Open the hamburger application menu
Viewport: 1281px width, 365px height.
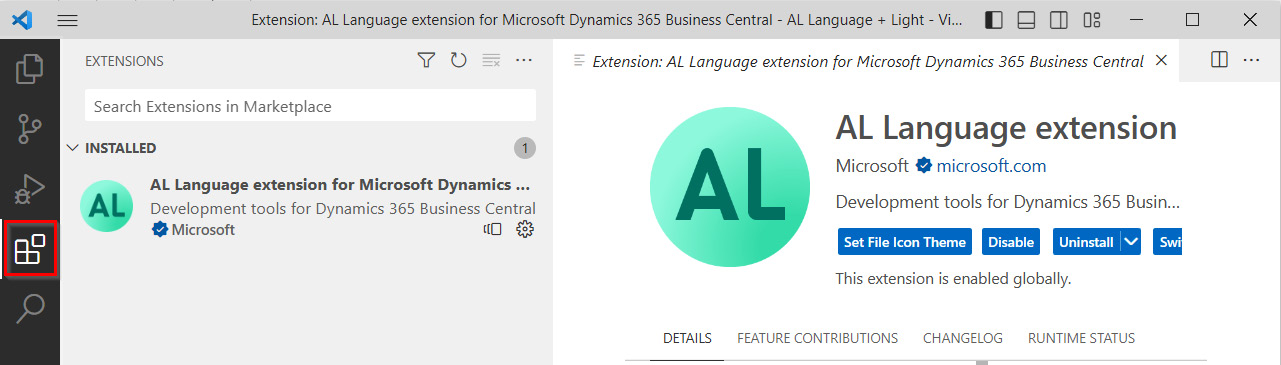tap(67, 20)
